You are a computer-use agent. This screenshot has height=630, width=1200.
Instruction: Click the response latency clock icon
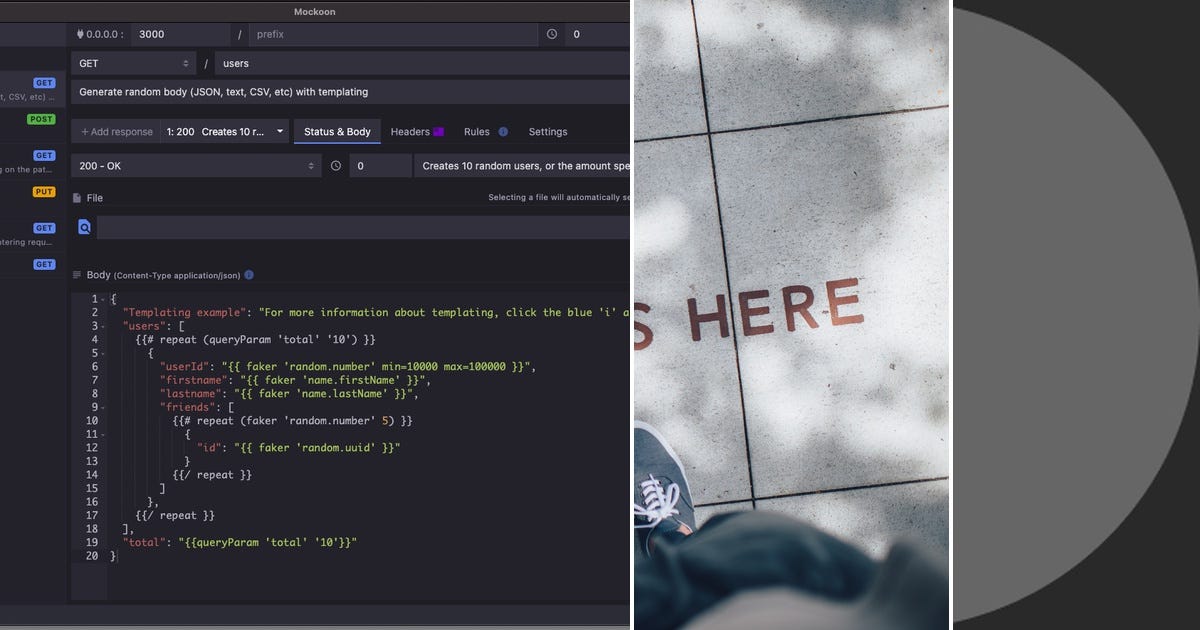(336, 166)
